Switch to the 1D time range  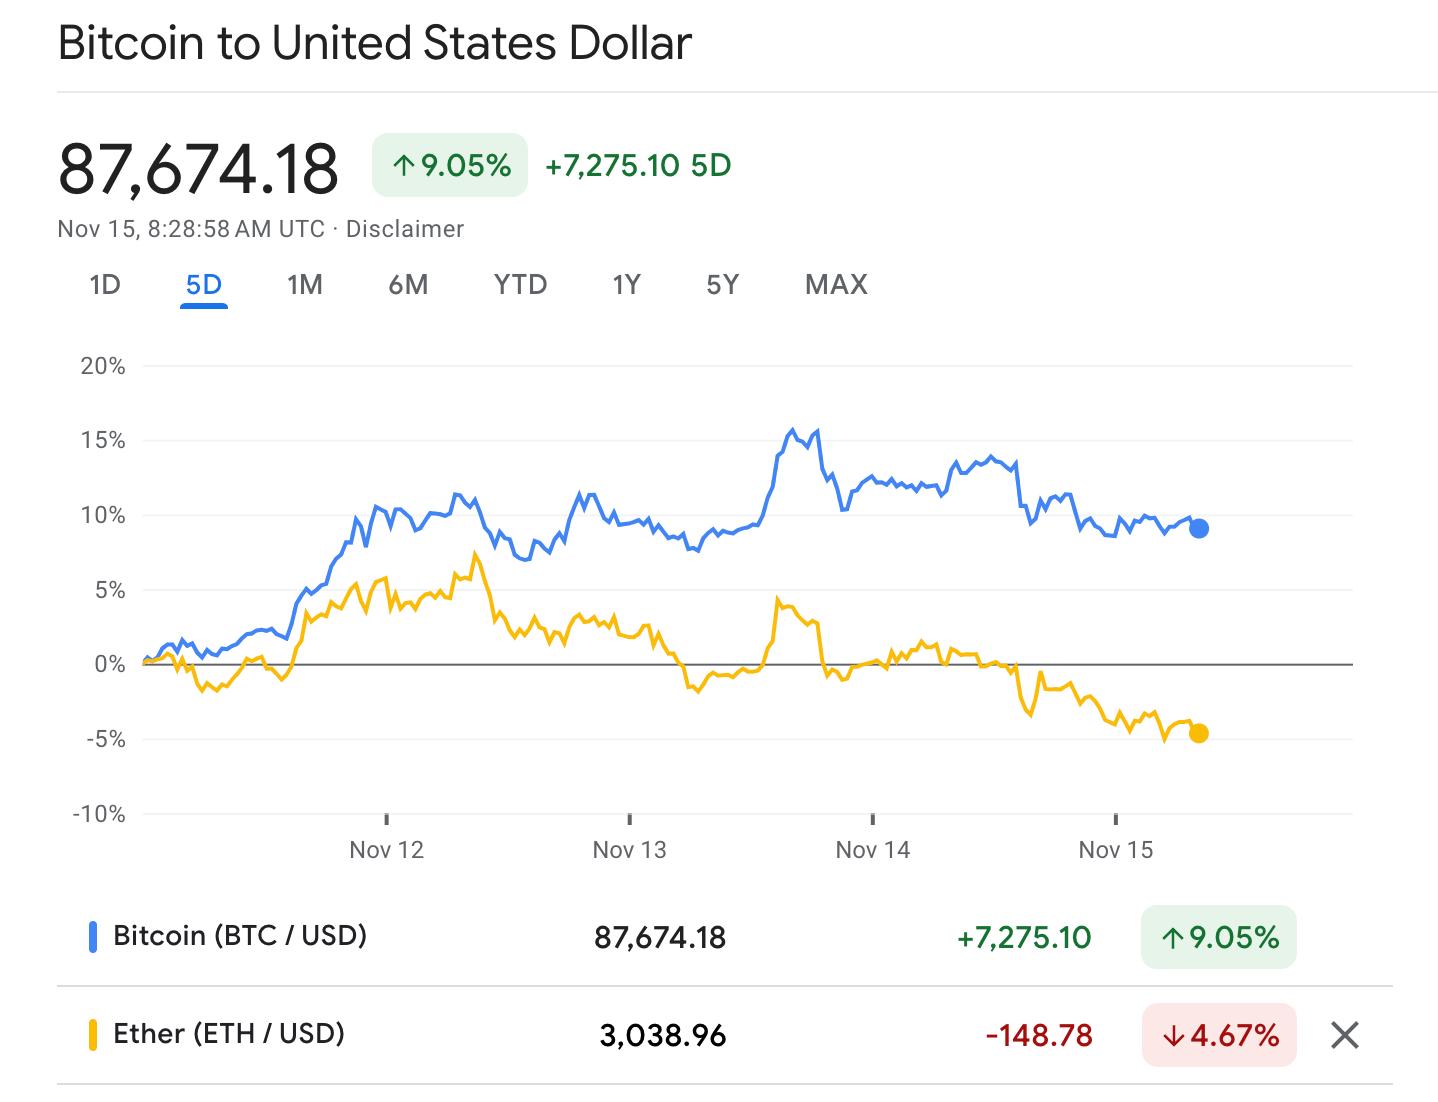tap(105, 285)
